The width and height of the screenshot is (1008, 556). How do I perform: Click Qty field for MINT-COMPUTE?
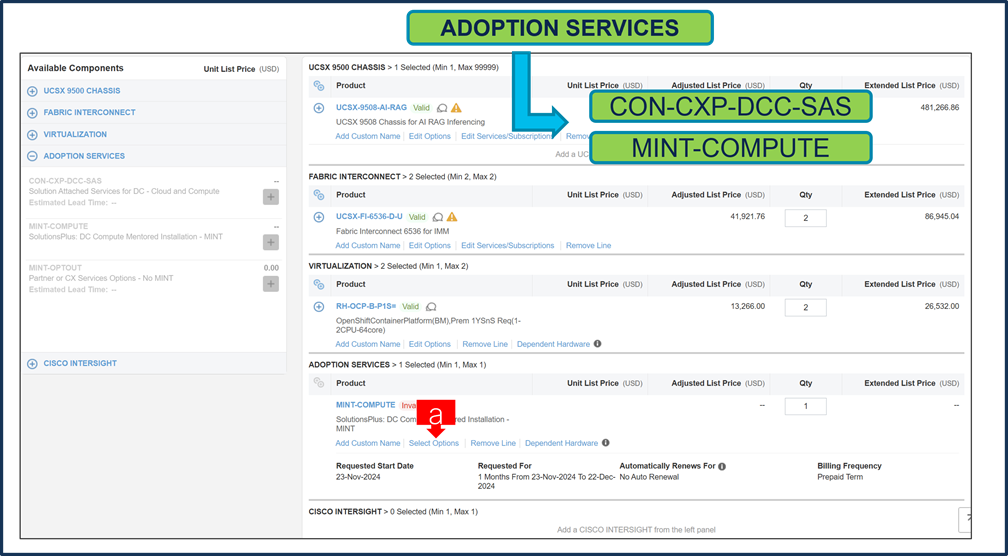[806, 406]
